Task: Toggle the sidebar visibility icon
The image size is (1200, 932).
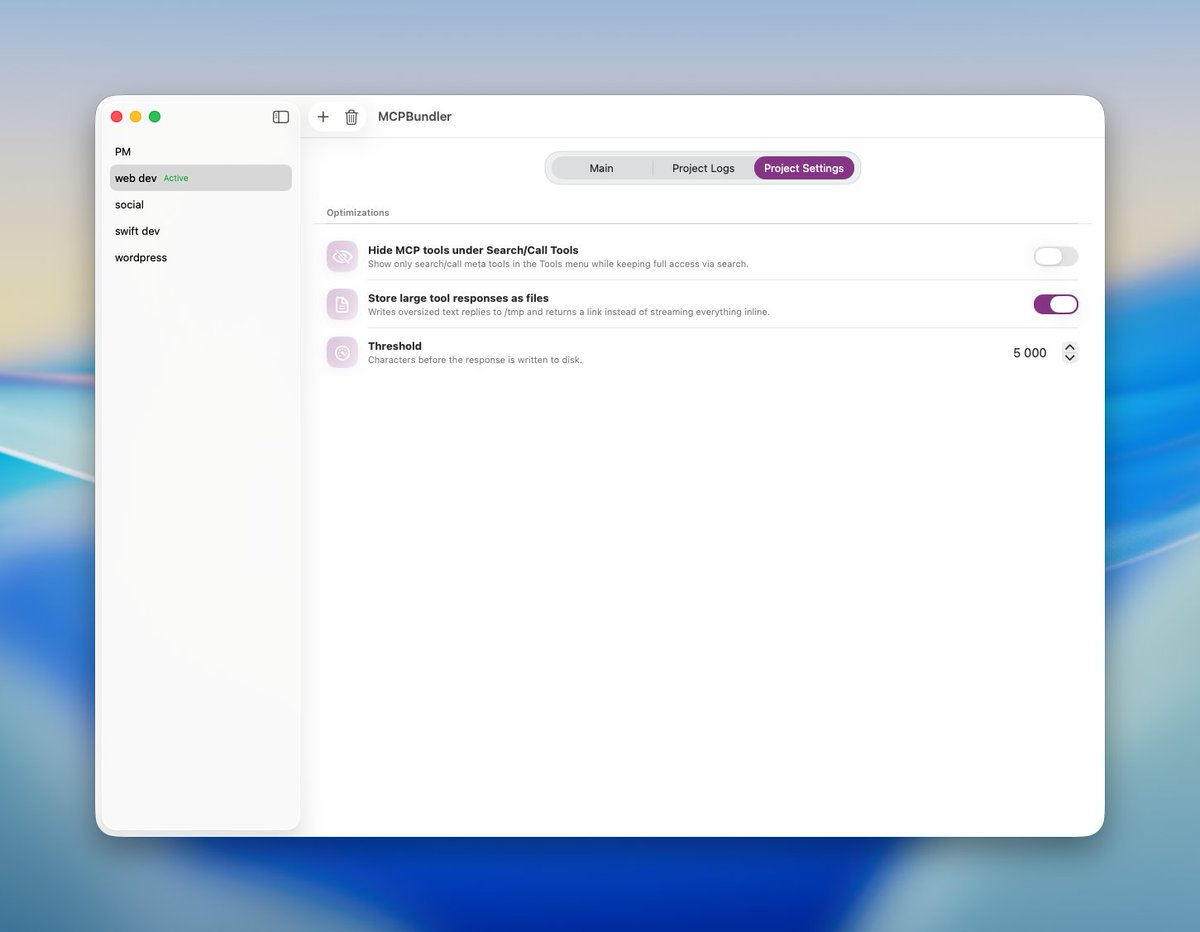Action: (x=280, y=116)
